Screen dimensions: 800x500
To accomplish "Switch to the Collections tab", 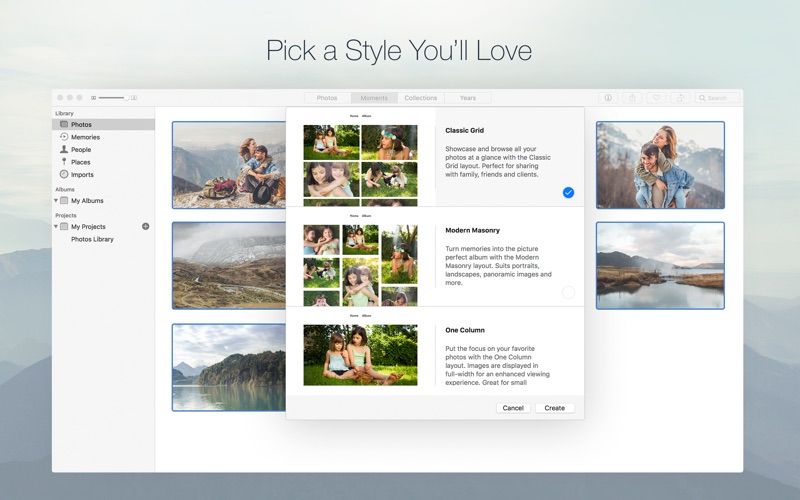I will 420,98.
